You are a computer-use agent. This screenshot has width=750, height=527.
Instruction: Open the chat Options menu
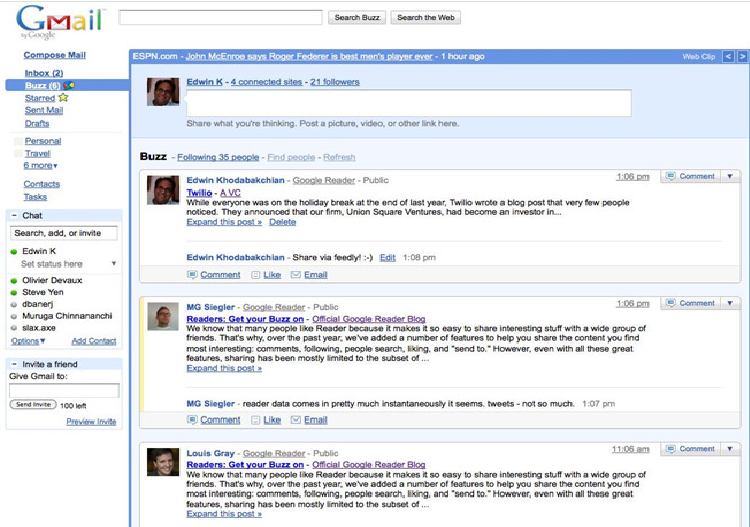coord(28,341)
